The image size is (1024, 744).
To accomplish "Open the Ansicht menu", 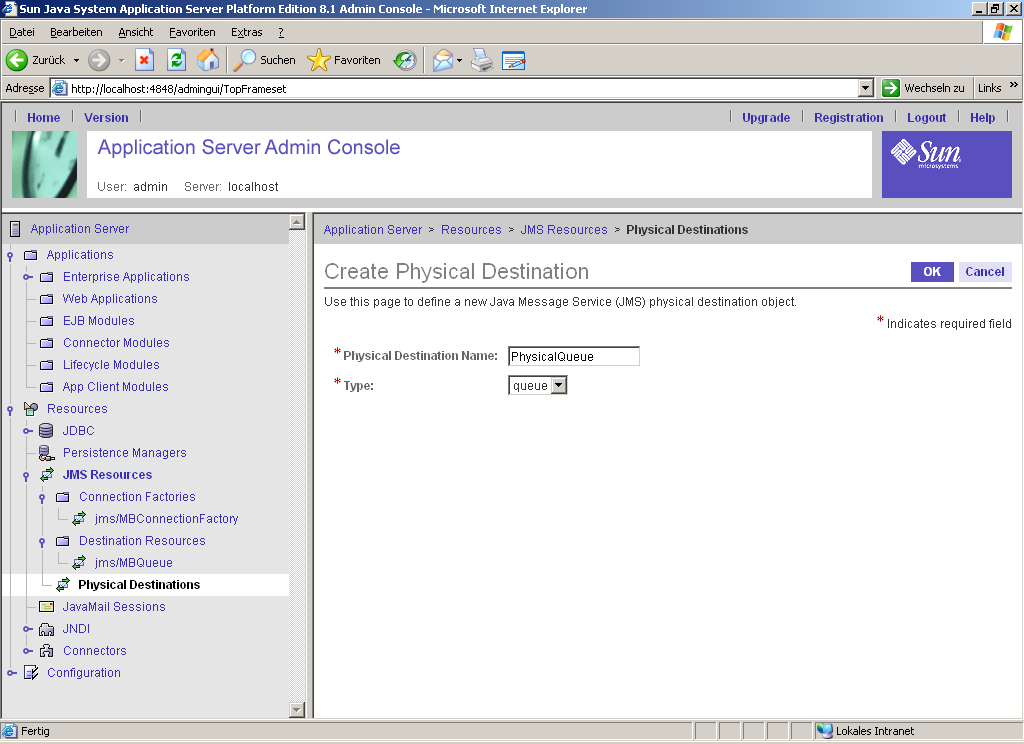I will click(136, 32).
